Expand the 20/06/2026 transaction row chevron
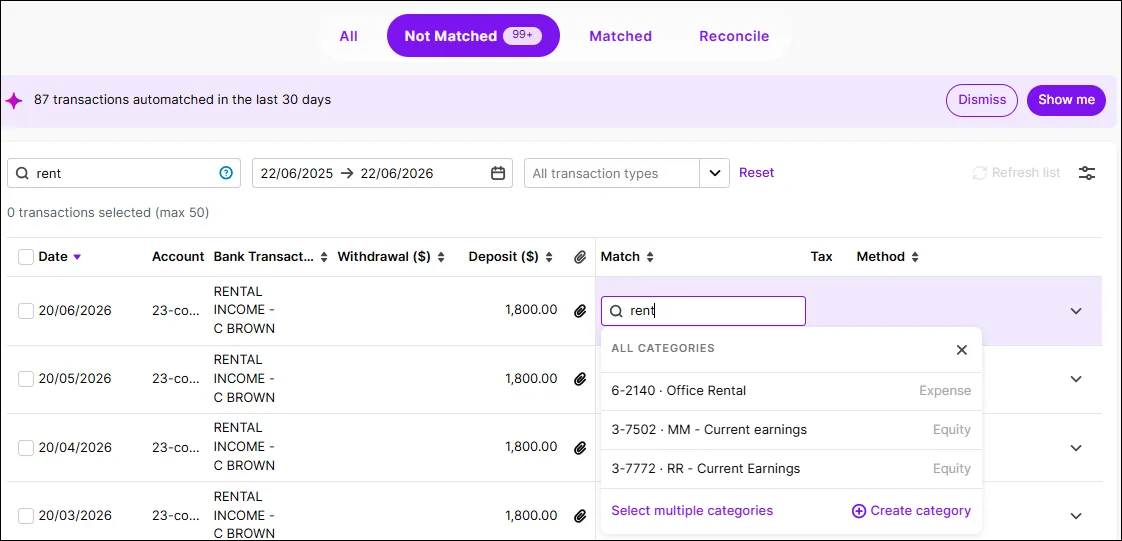Screen dimensions: 1122x541 coord(1075,311)
